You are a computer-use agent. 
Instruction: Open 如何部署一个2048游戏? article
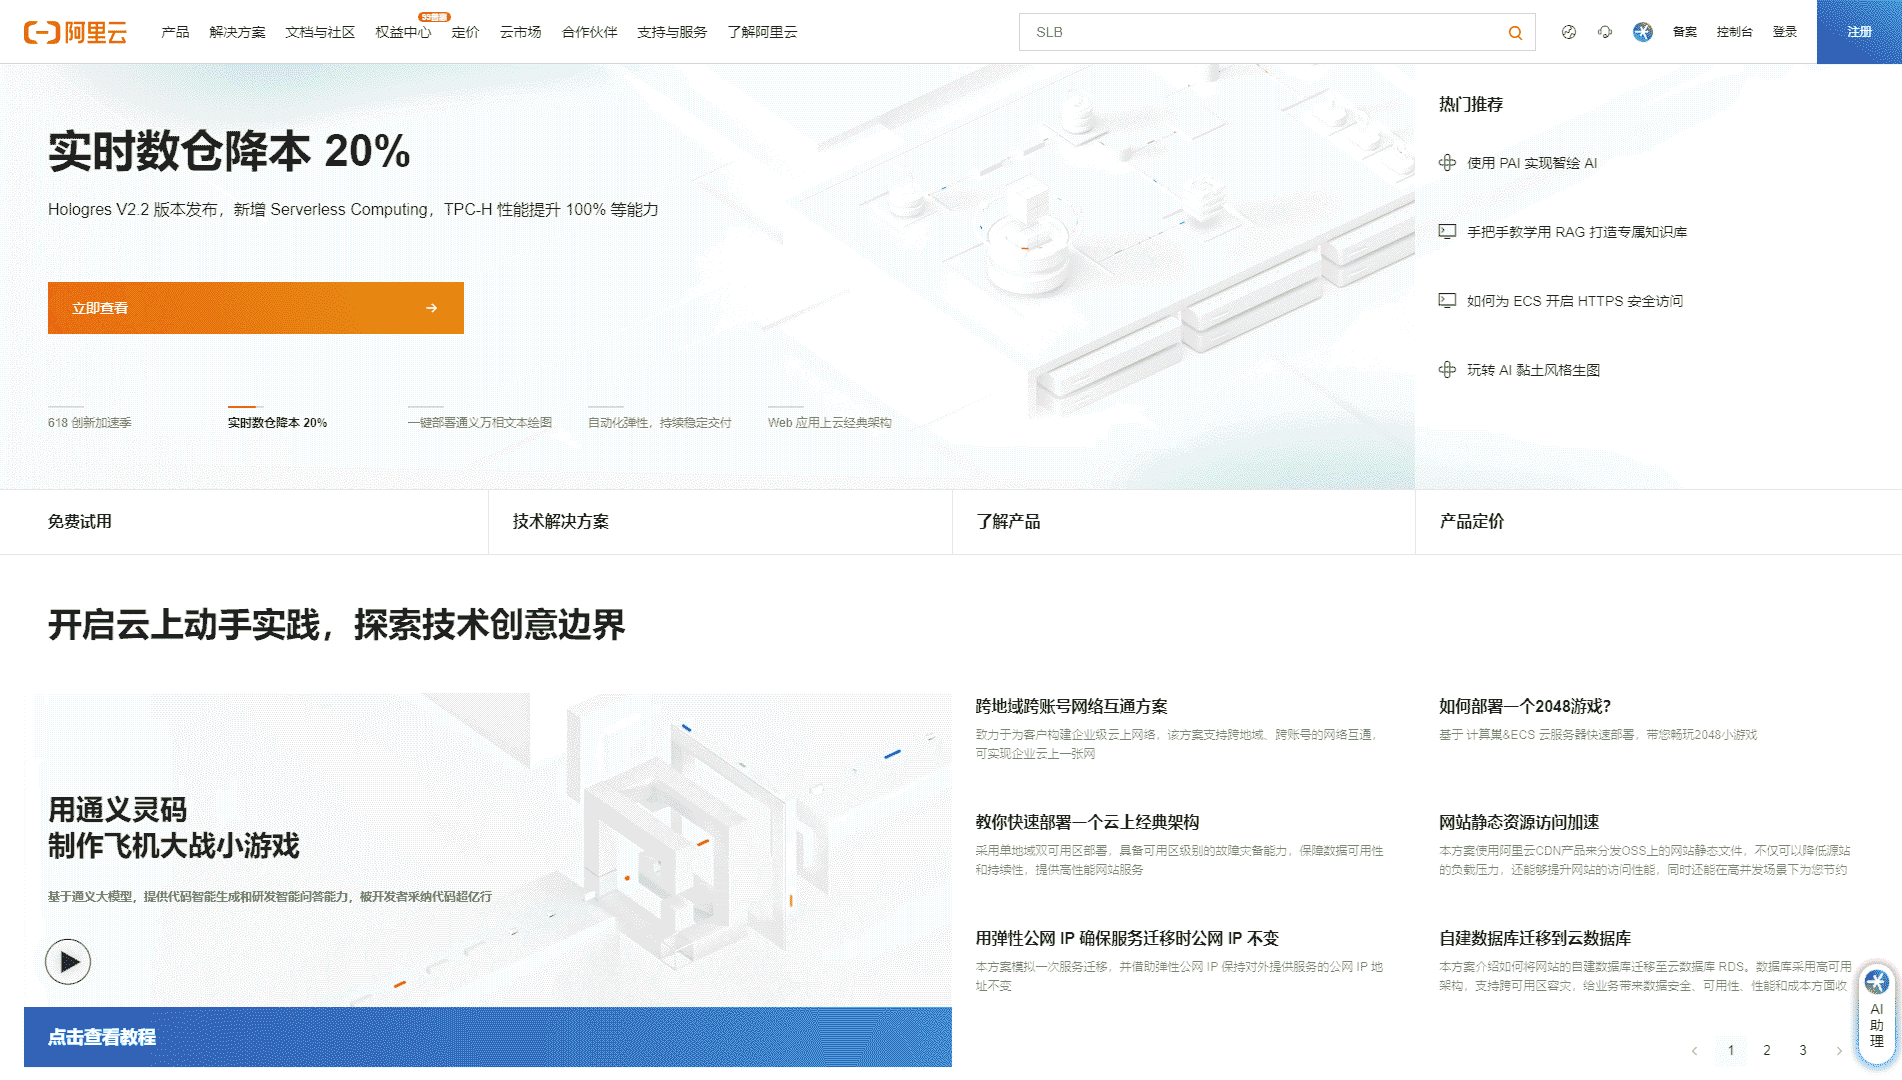pos(1525,707)
